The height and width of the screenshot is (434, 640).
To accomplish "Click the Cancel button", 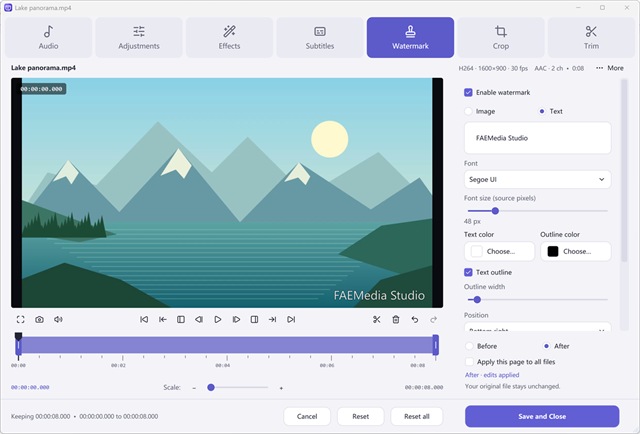I will 307,416.
